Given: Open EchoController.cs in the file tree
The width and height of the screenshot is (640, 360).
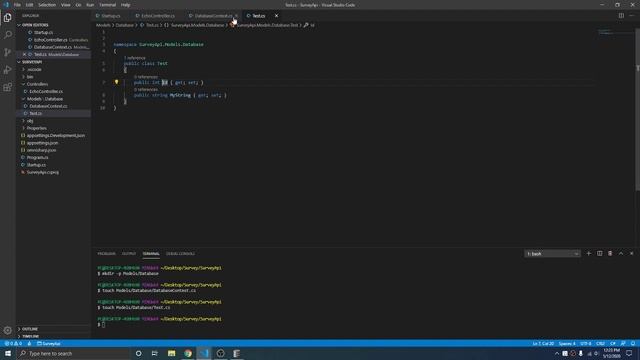Looking at the screenshot, I should click(46, 91).
